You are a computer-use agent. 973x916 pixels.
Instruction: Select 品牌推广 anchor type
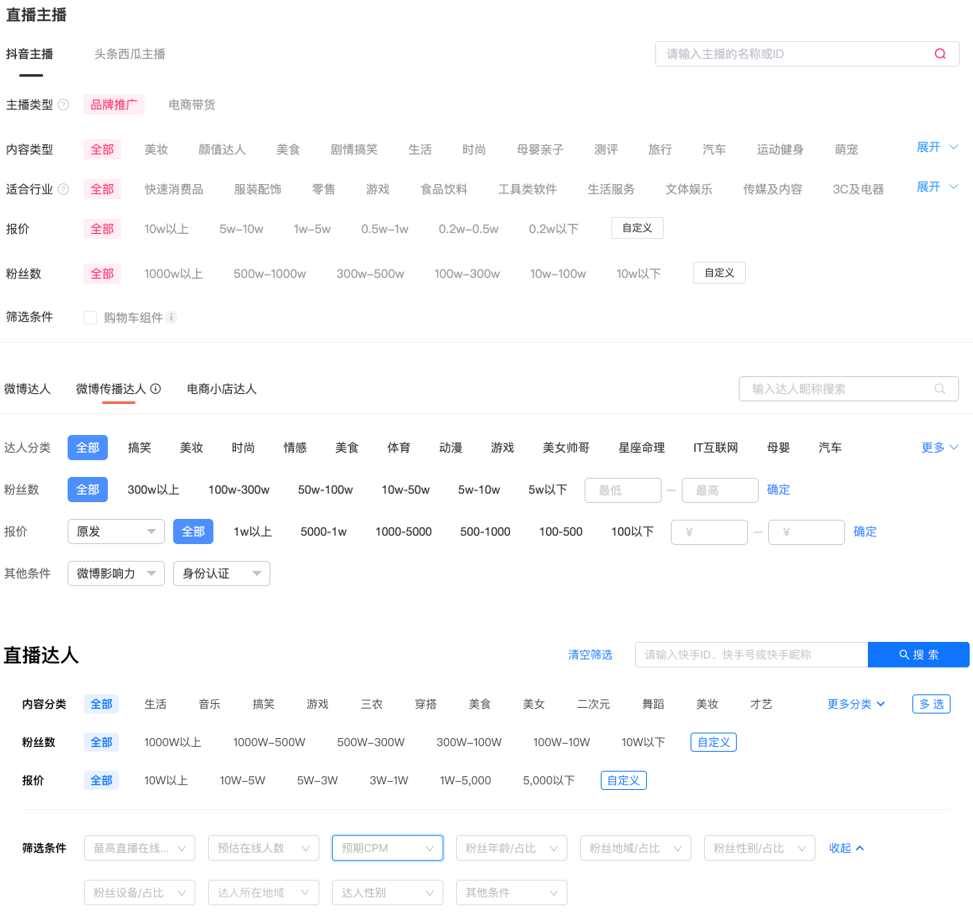point(114,105)
